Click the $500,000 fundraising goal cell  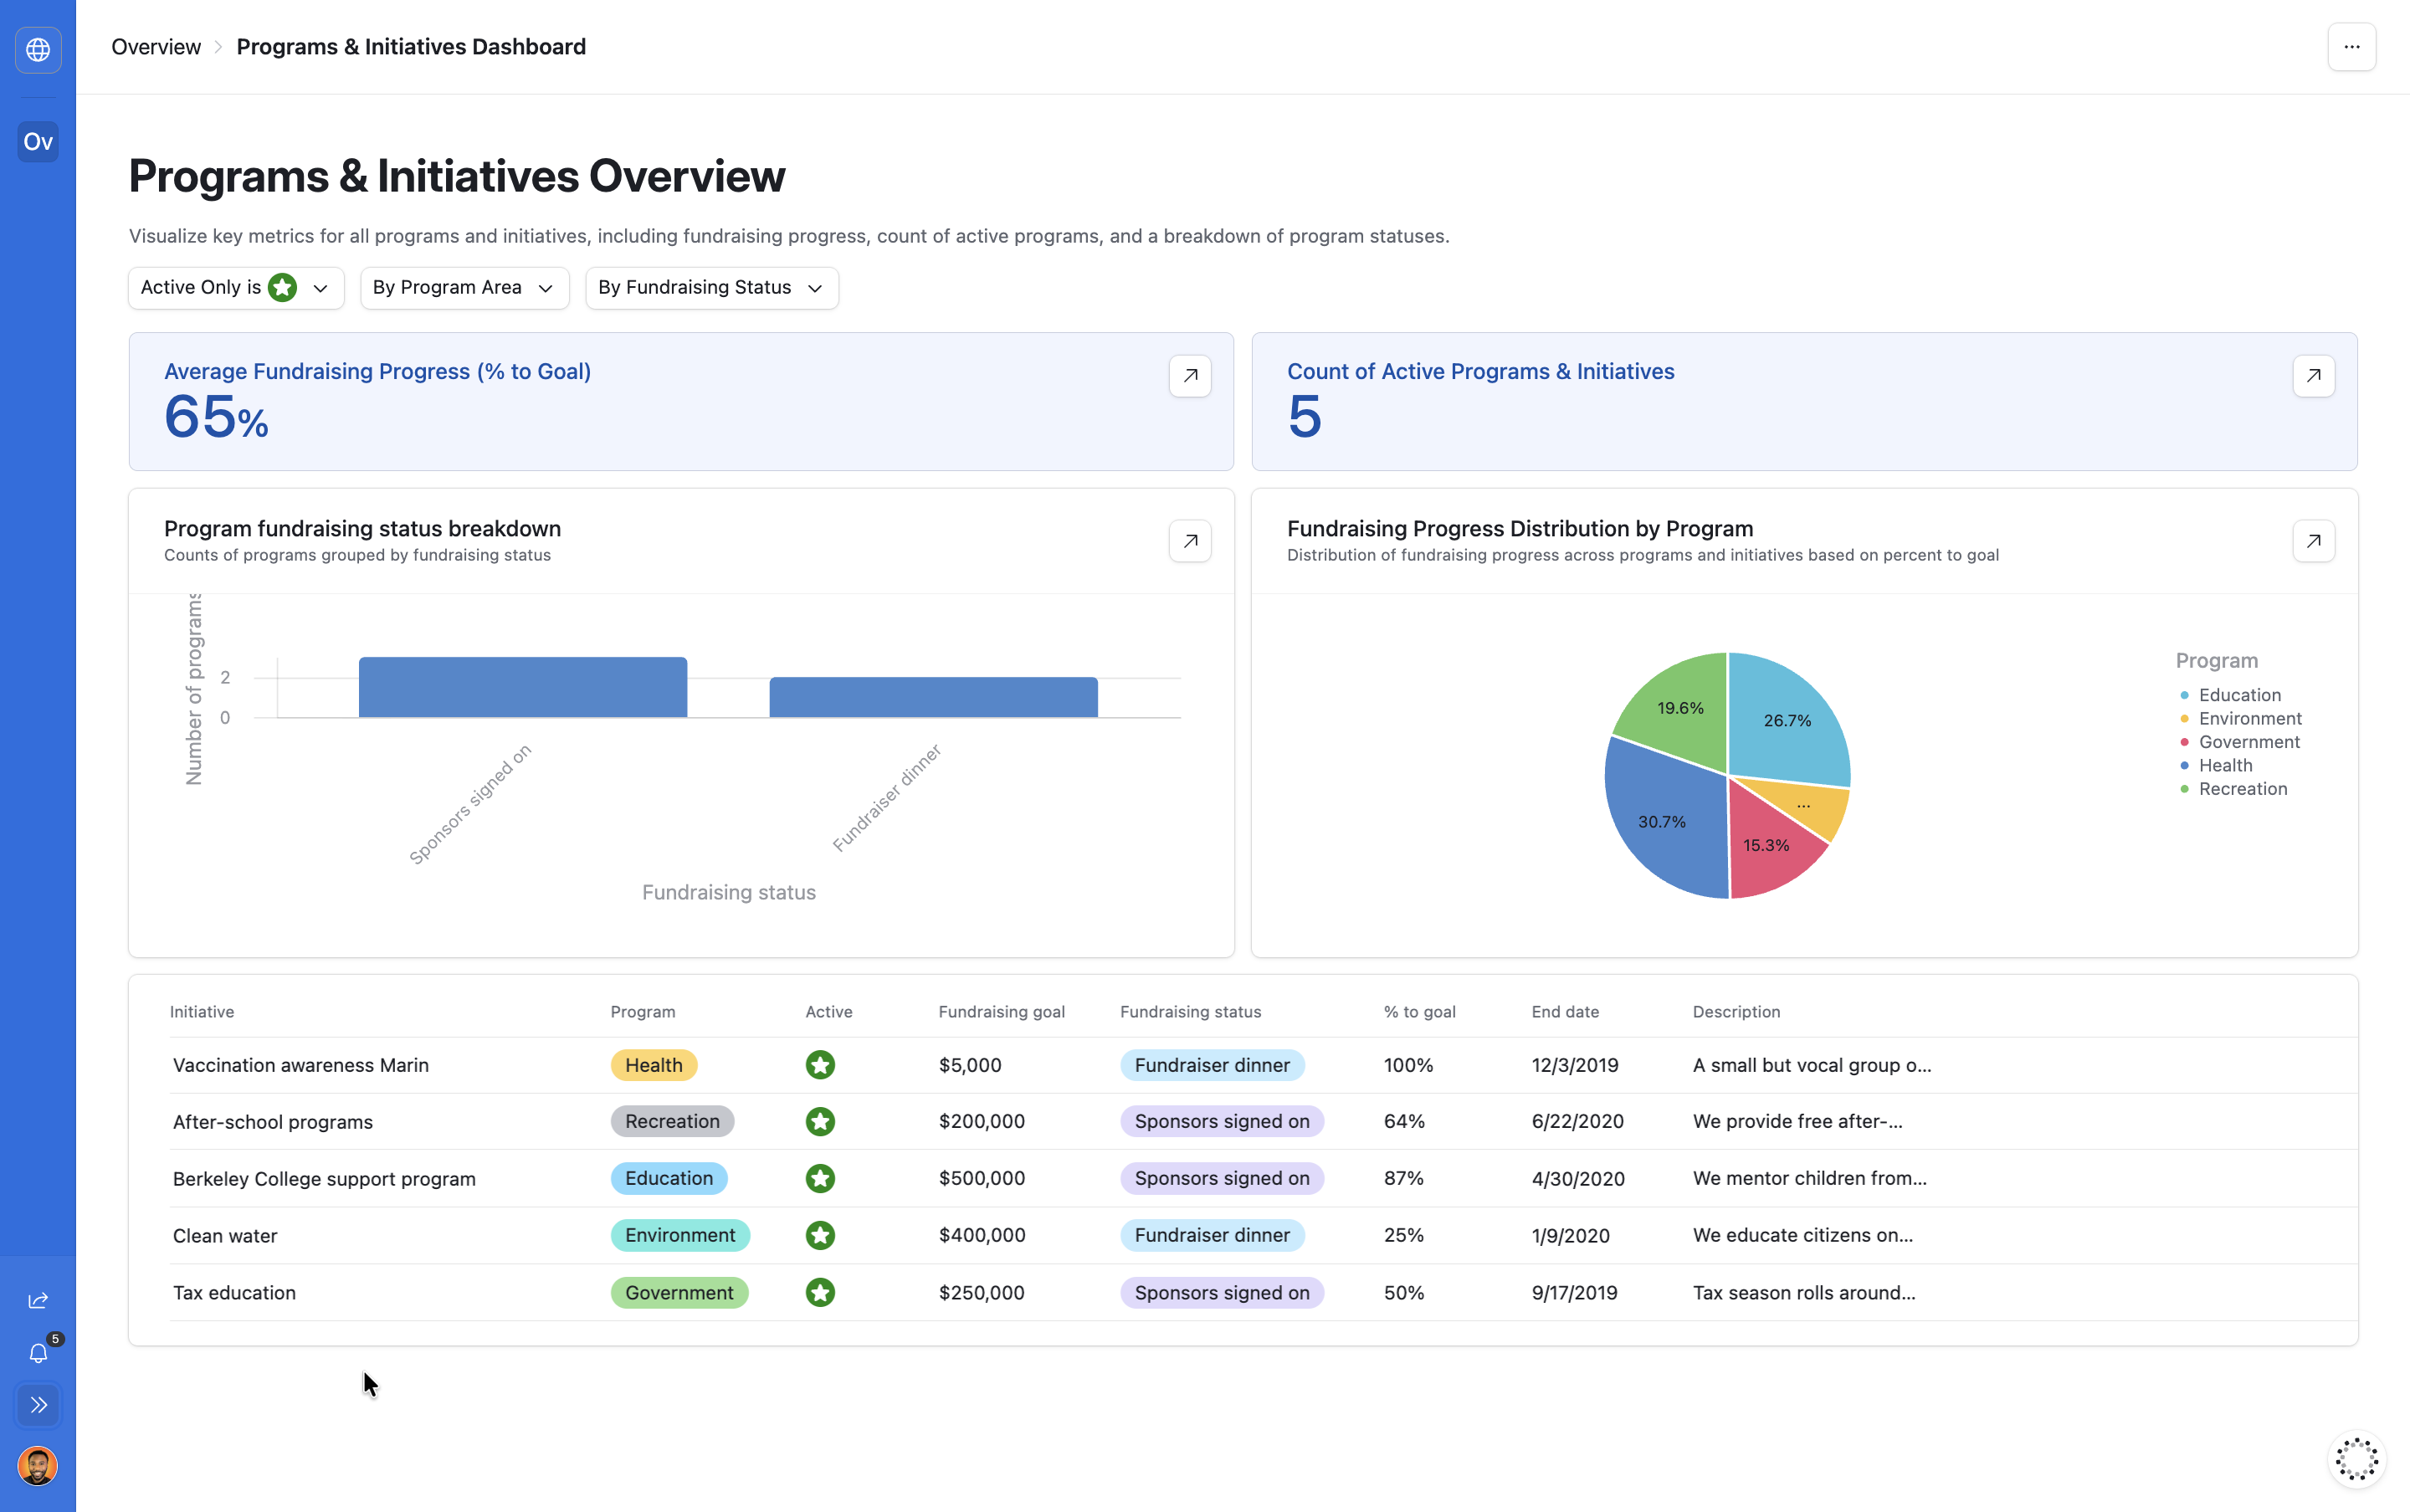point(981,1178)
